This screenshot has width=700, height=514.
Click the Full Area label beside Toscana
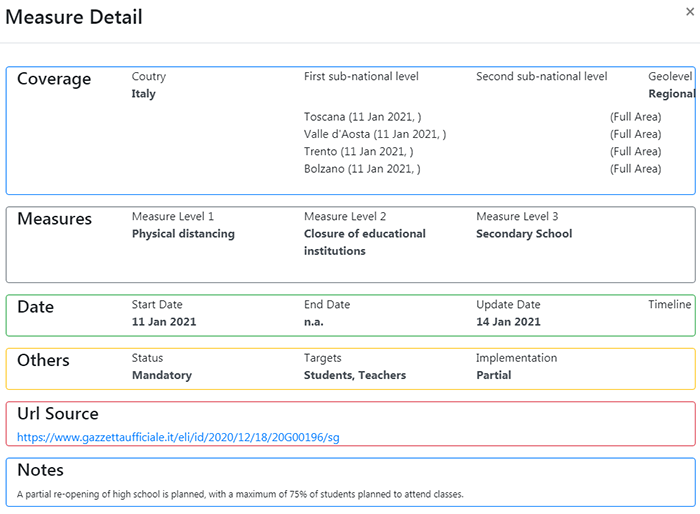point(636,117)
